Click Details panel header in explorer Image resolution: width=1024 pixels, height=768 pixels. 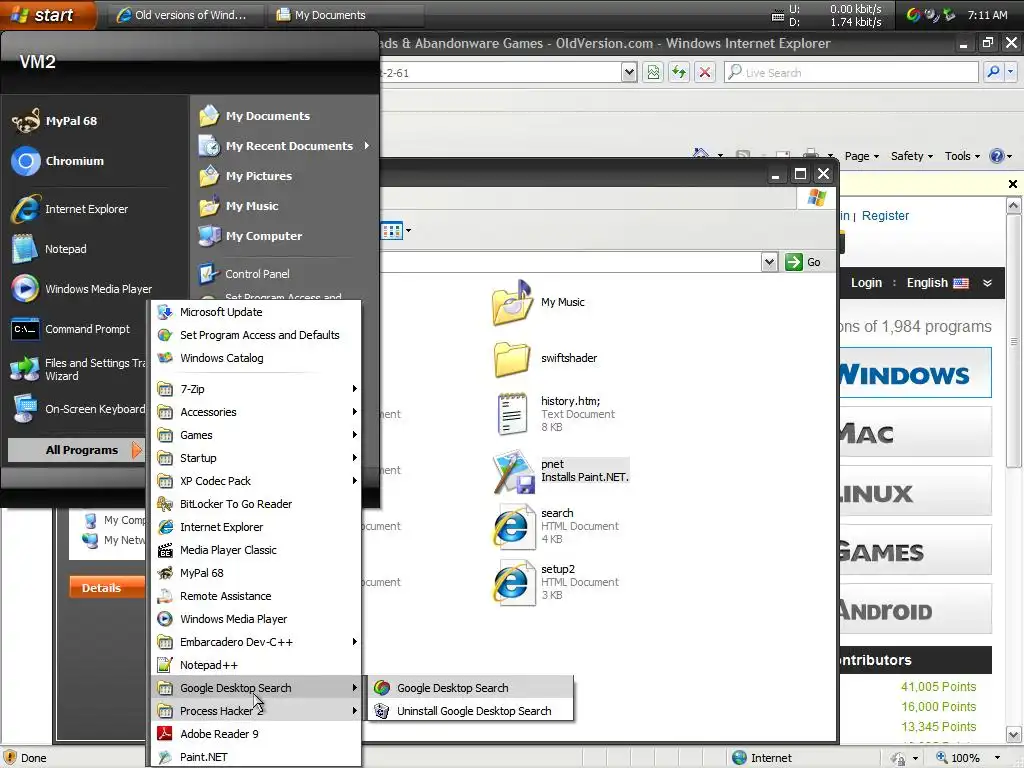click(x=106, y=588)
